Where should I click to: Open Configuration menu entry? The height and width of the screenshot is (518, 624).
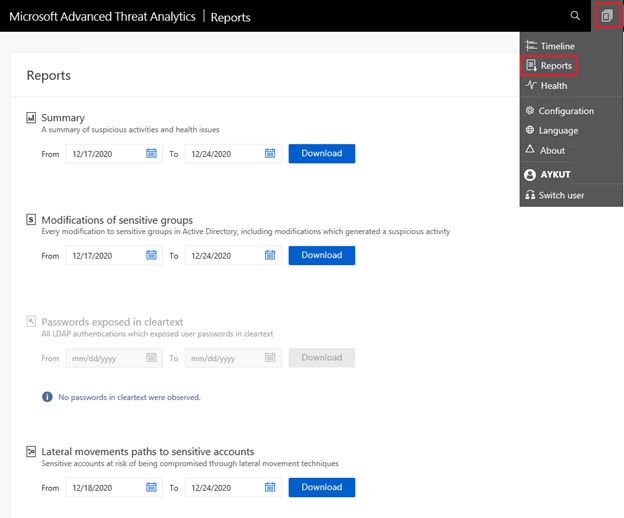click(565, 111)
